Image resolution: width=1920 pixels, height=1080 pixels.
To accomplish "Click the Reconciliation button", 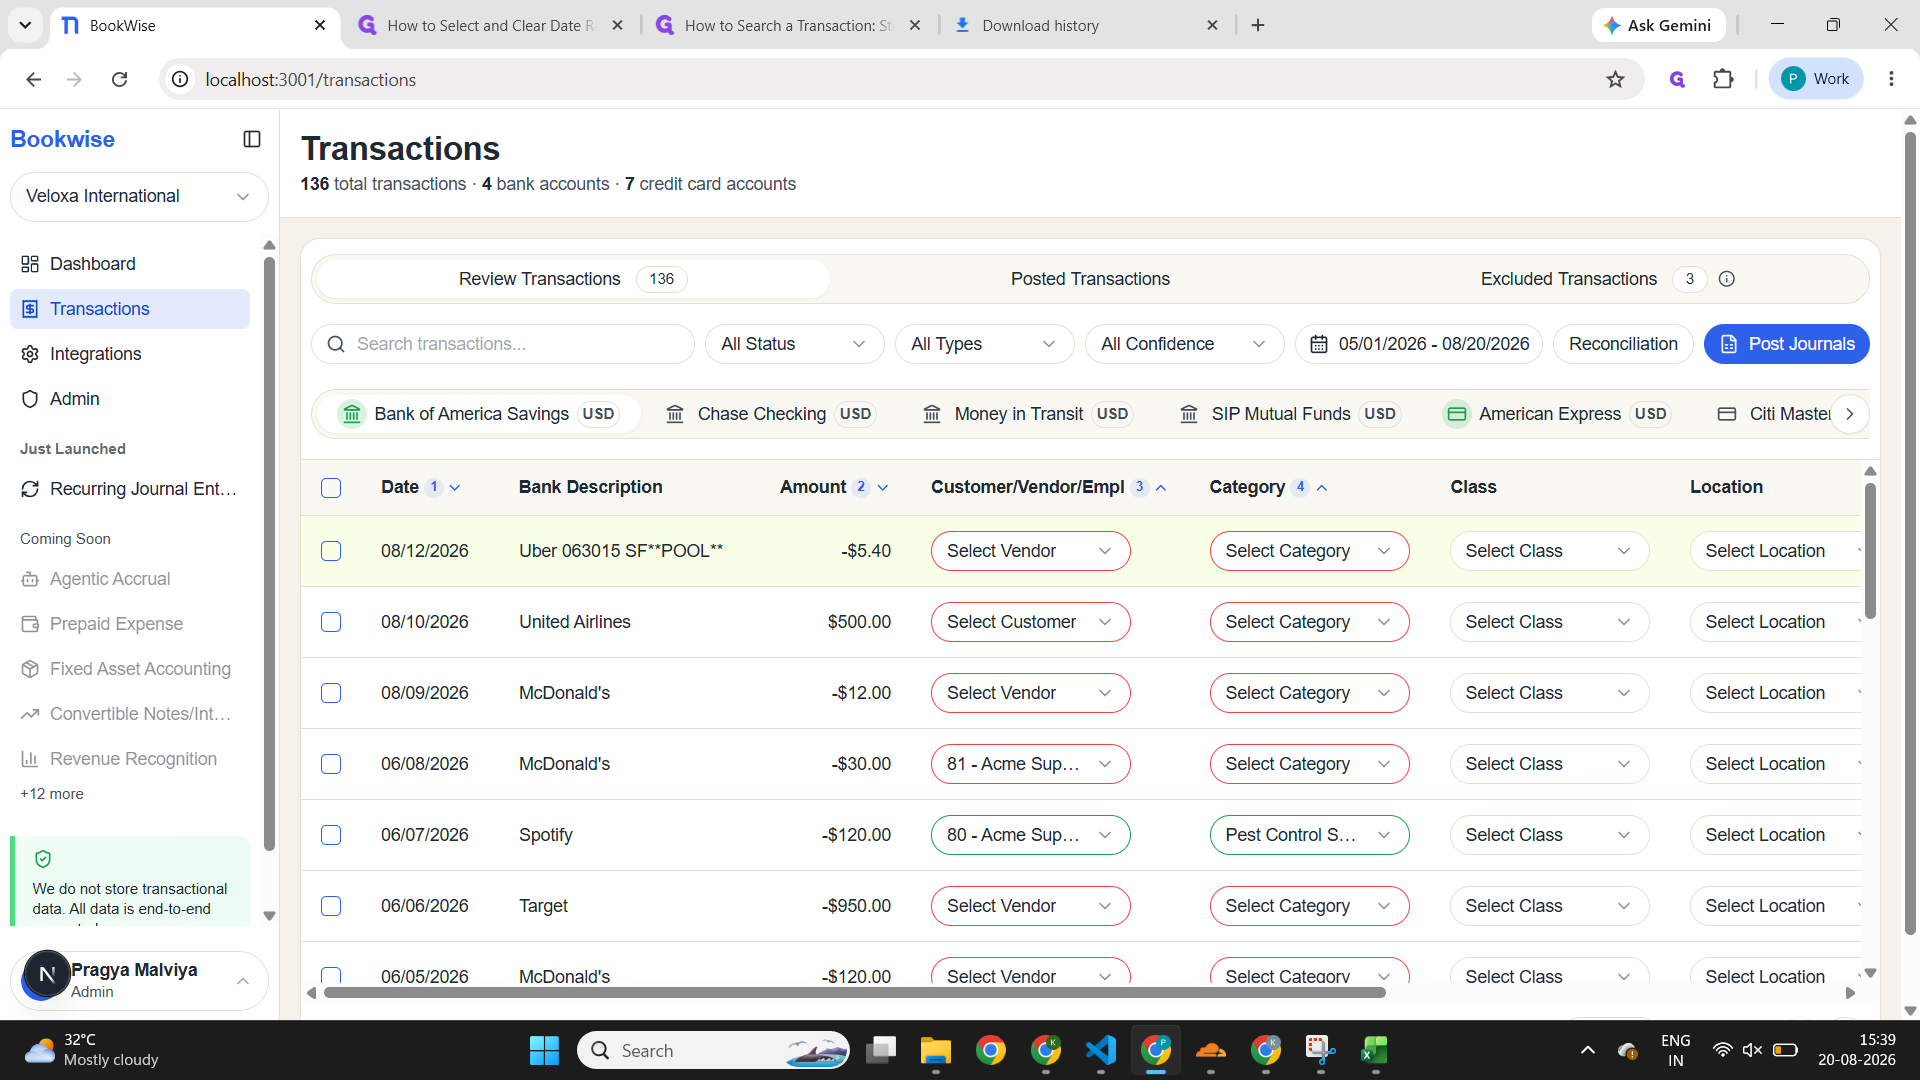I will pos(1623,344).
